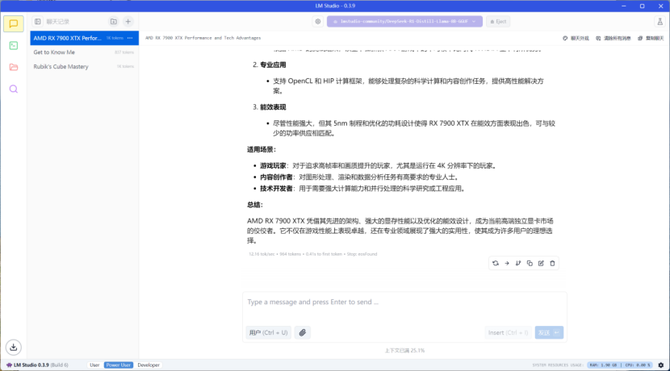
Task: Click the RAM and CPU usage indicator
Action: pos(620,365)
